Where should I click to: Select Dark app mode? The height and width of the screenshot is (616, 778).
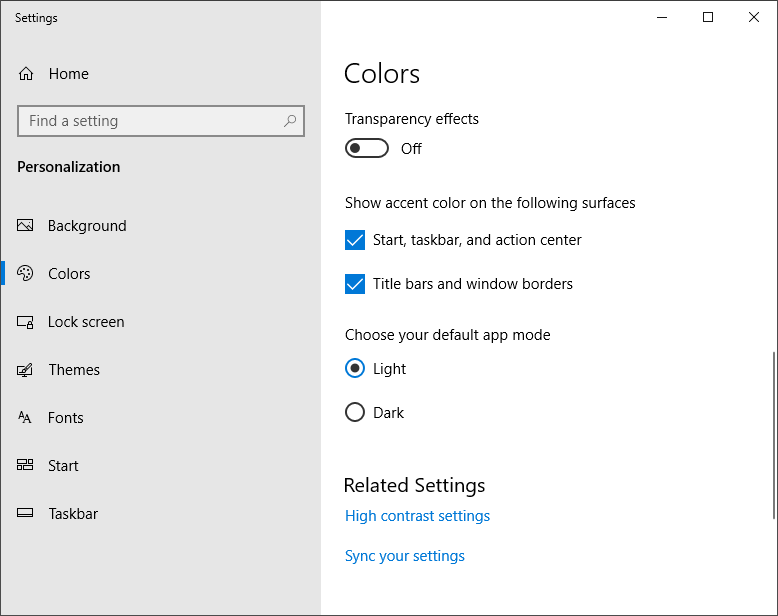(355, 413)
